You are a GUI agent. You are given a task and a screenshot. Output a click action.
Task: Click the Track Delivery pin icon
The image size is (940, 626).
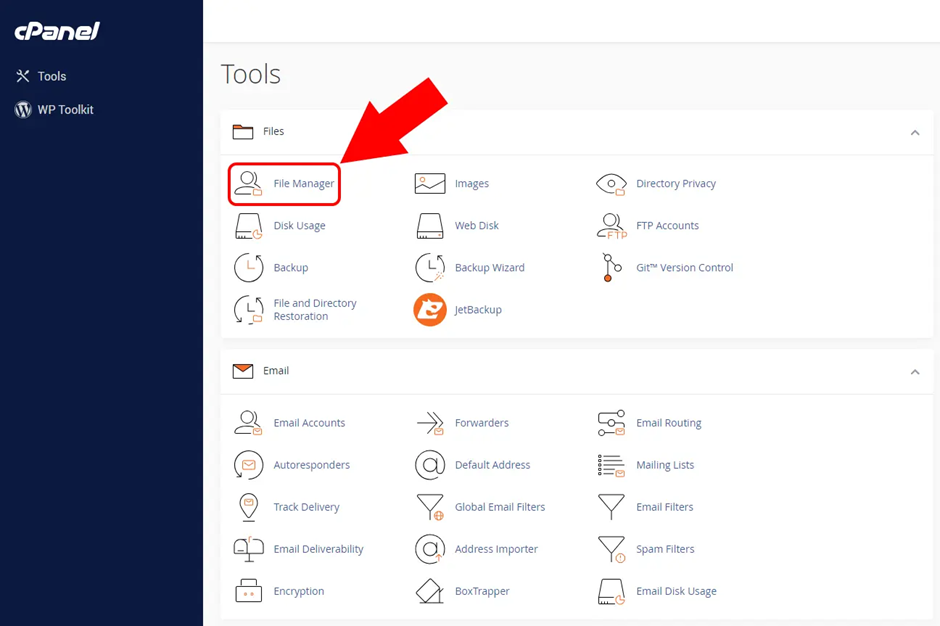pos(248,507)
